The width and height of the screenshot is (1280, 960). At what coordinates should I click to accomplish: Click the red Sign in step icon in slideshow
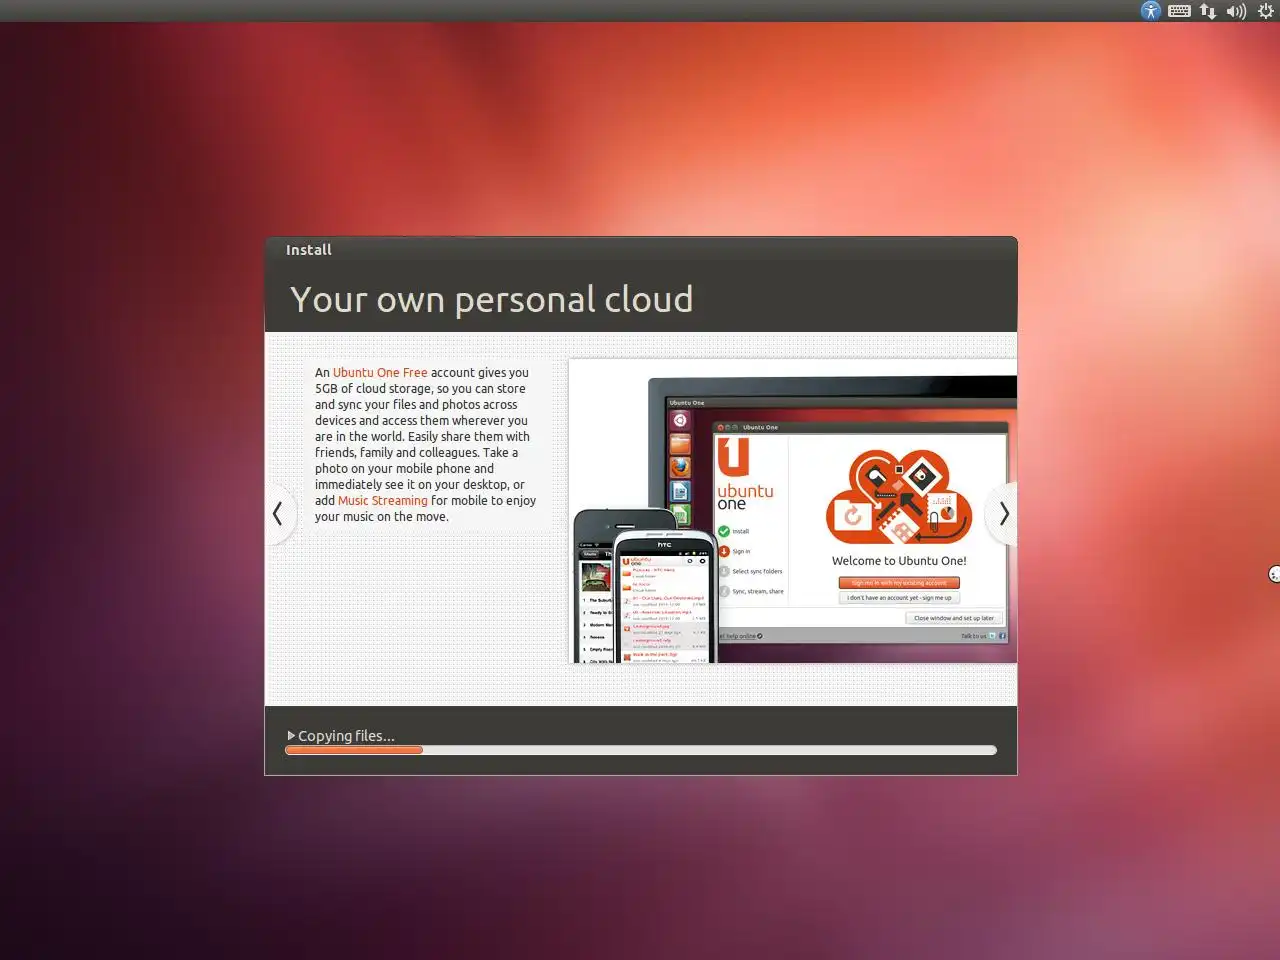coord(724,551)
